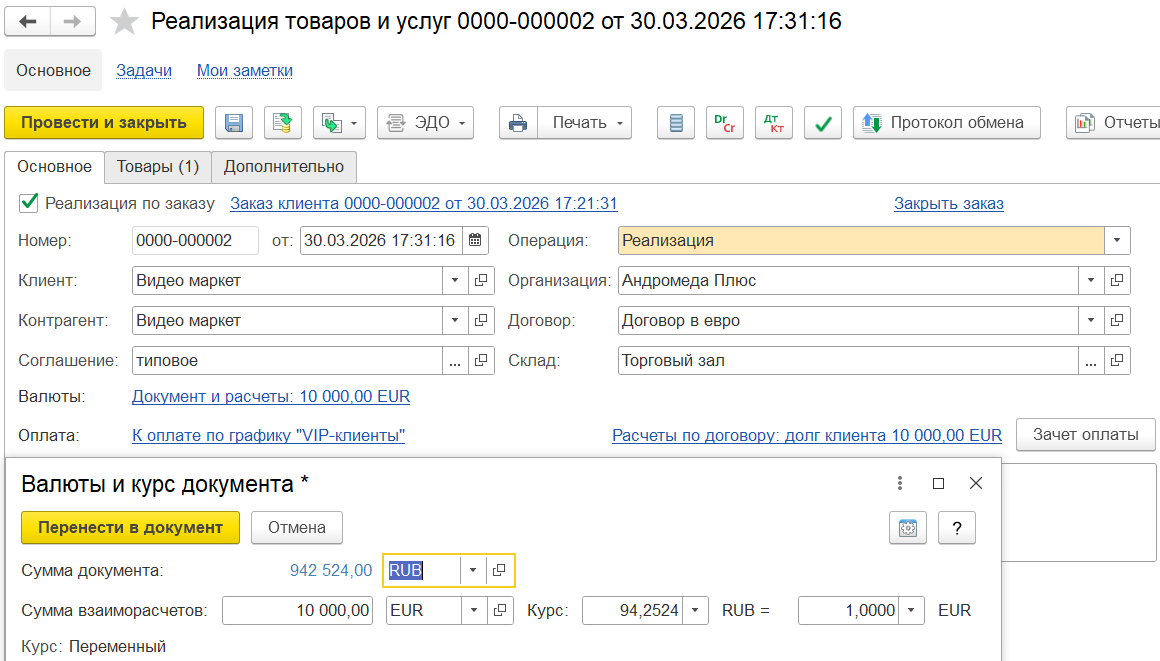Screen dimensions: 1160x661
Task: Open the ЭДО dropdown menu
Action: 425,123
